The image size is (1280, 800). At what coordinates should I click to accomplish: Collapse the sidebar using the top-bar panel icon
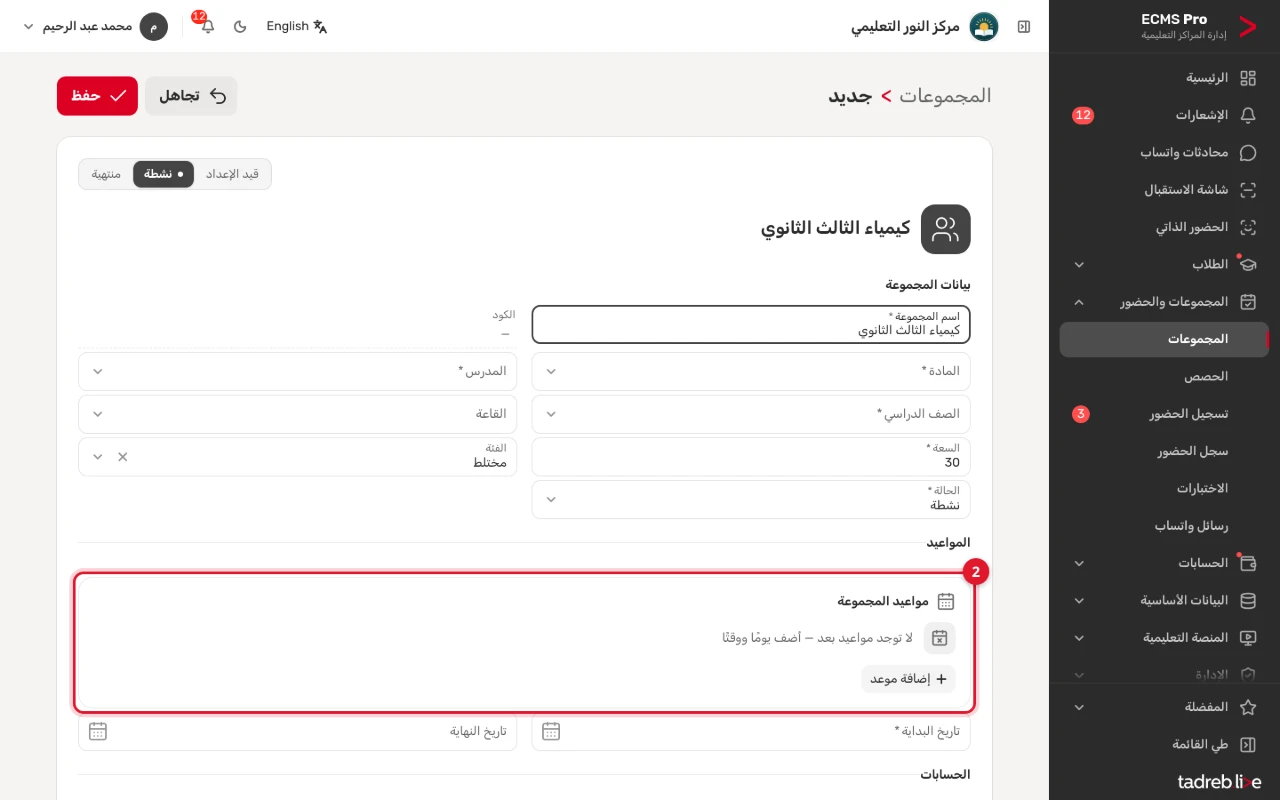[x=1023, y=27]
